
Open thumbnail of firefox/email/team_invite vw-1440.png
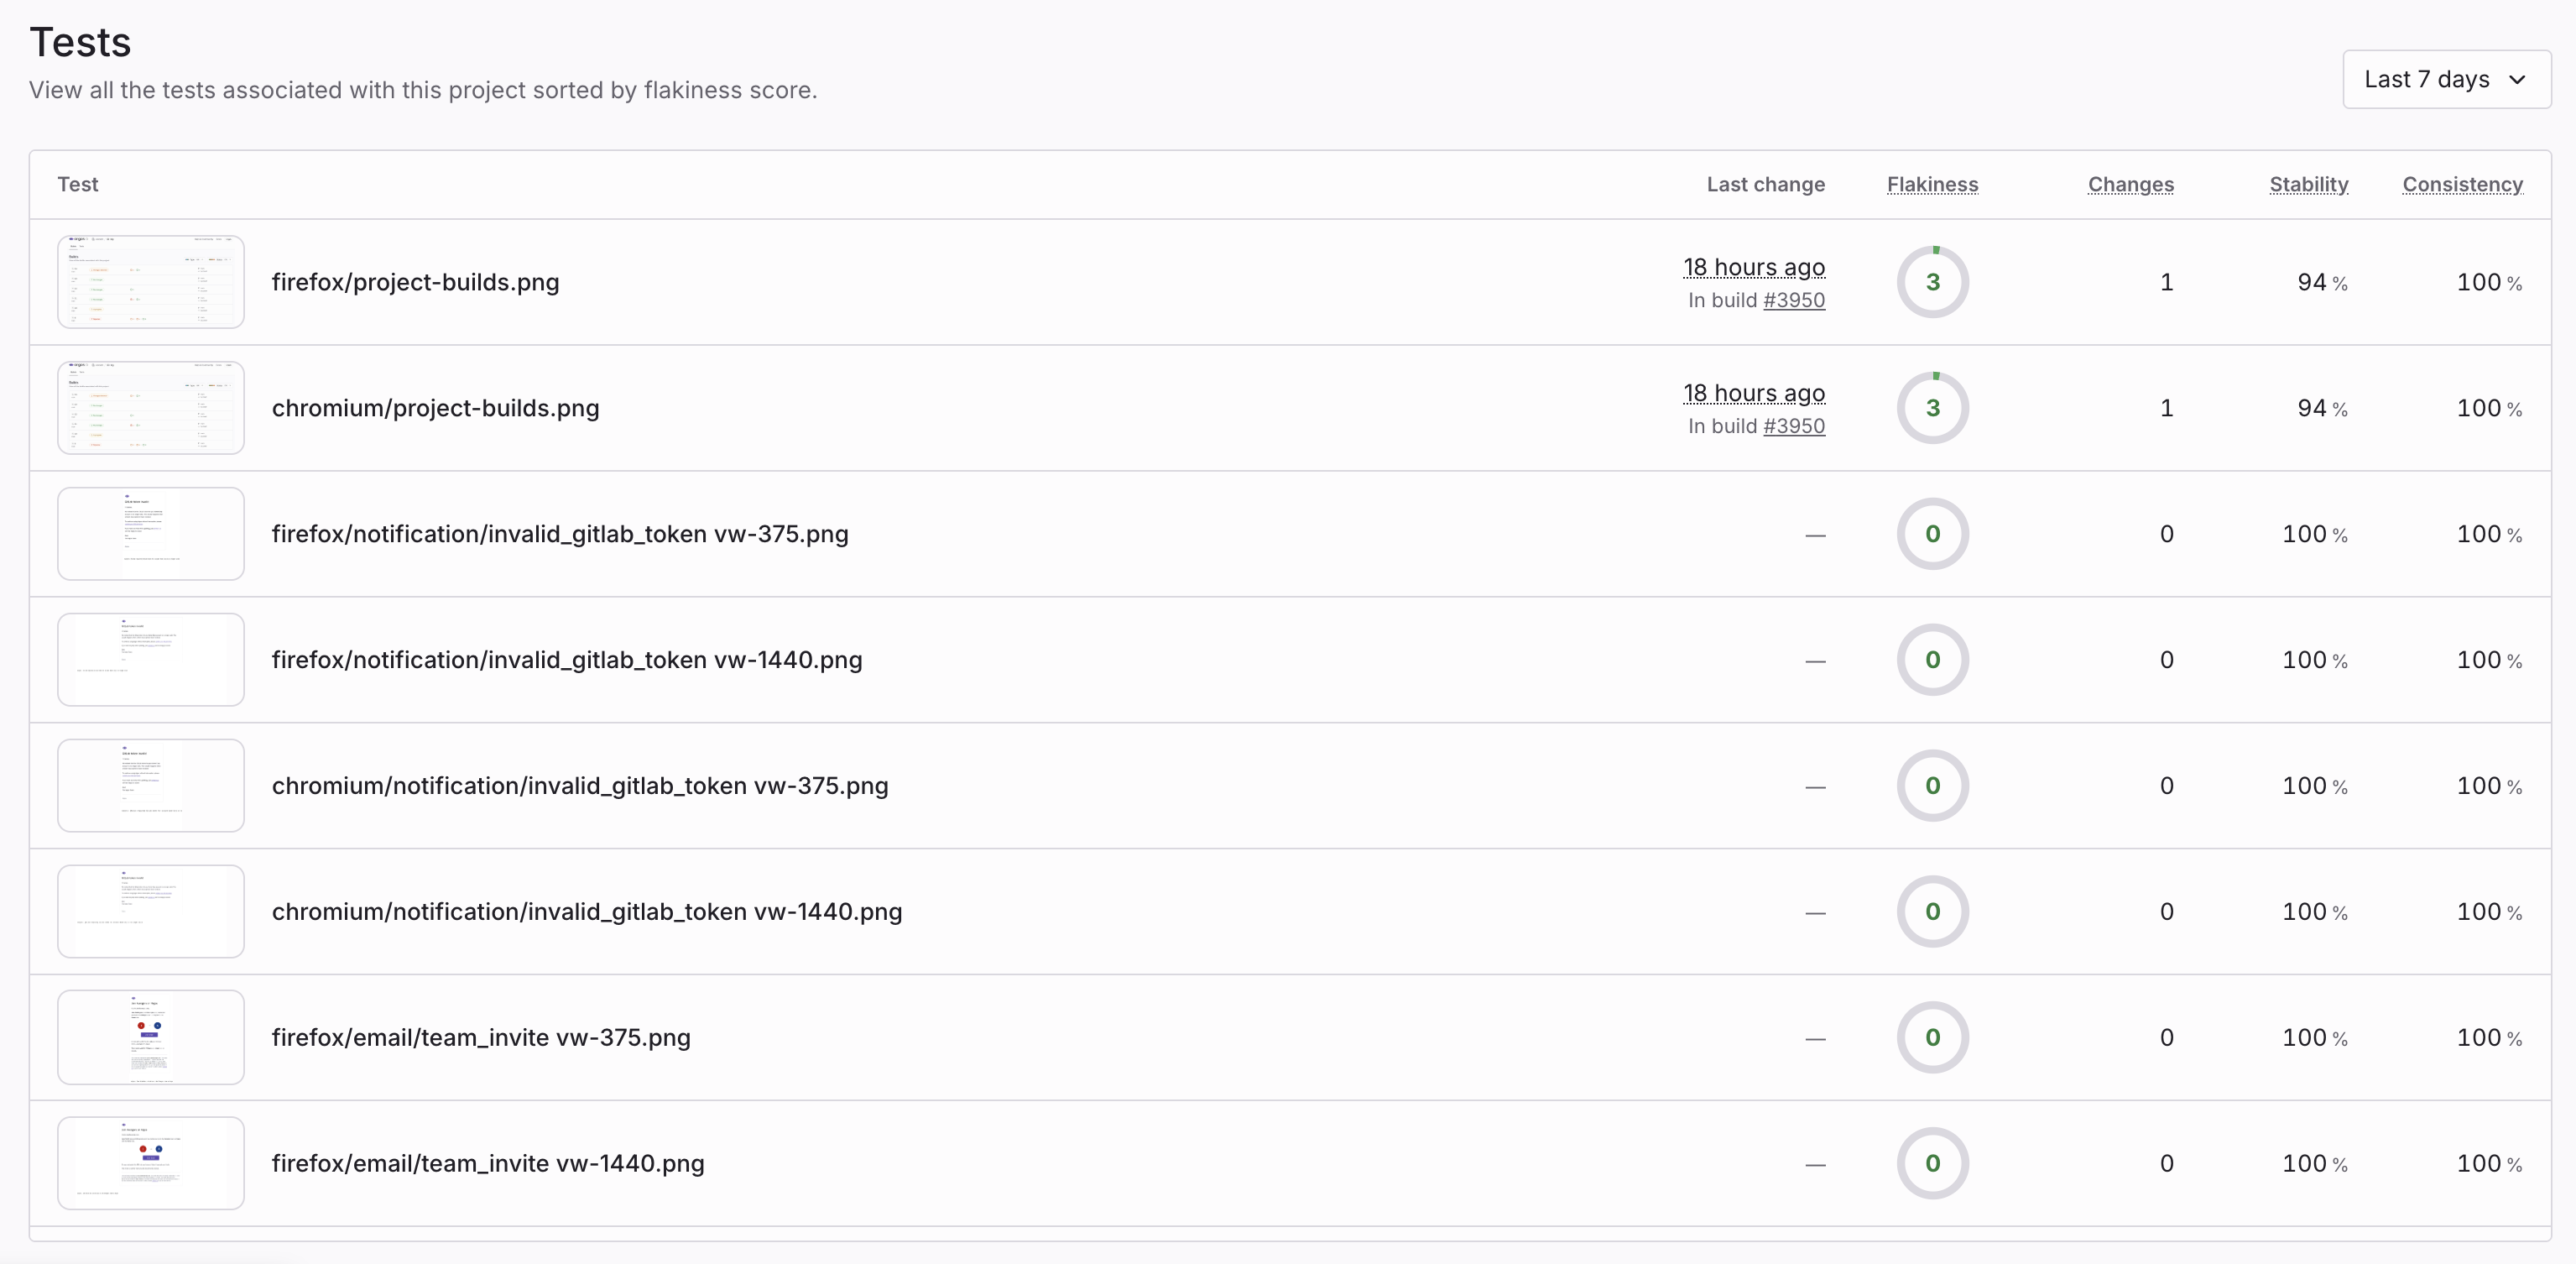151,1163
